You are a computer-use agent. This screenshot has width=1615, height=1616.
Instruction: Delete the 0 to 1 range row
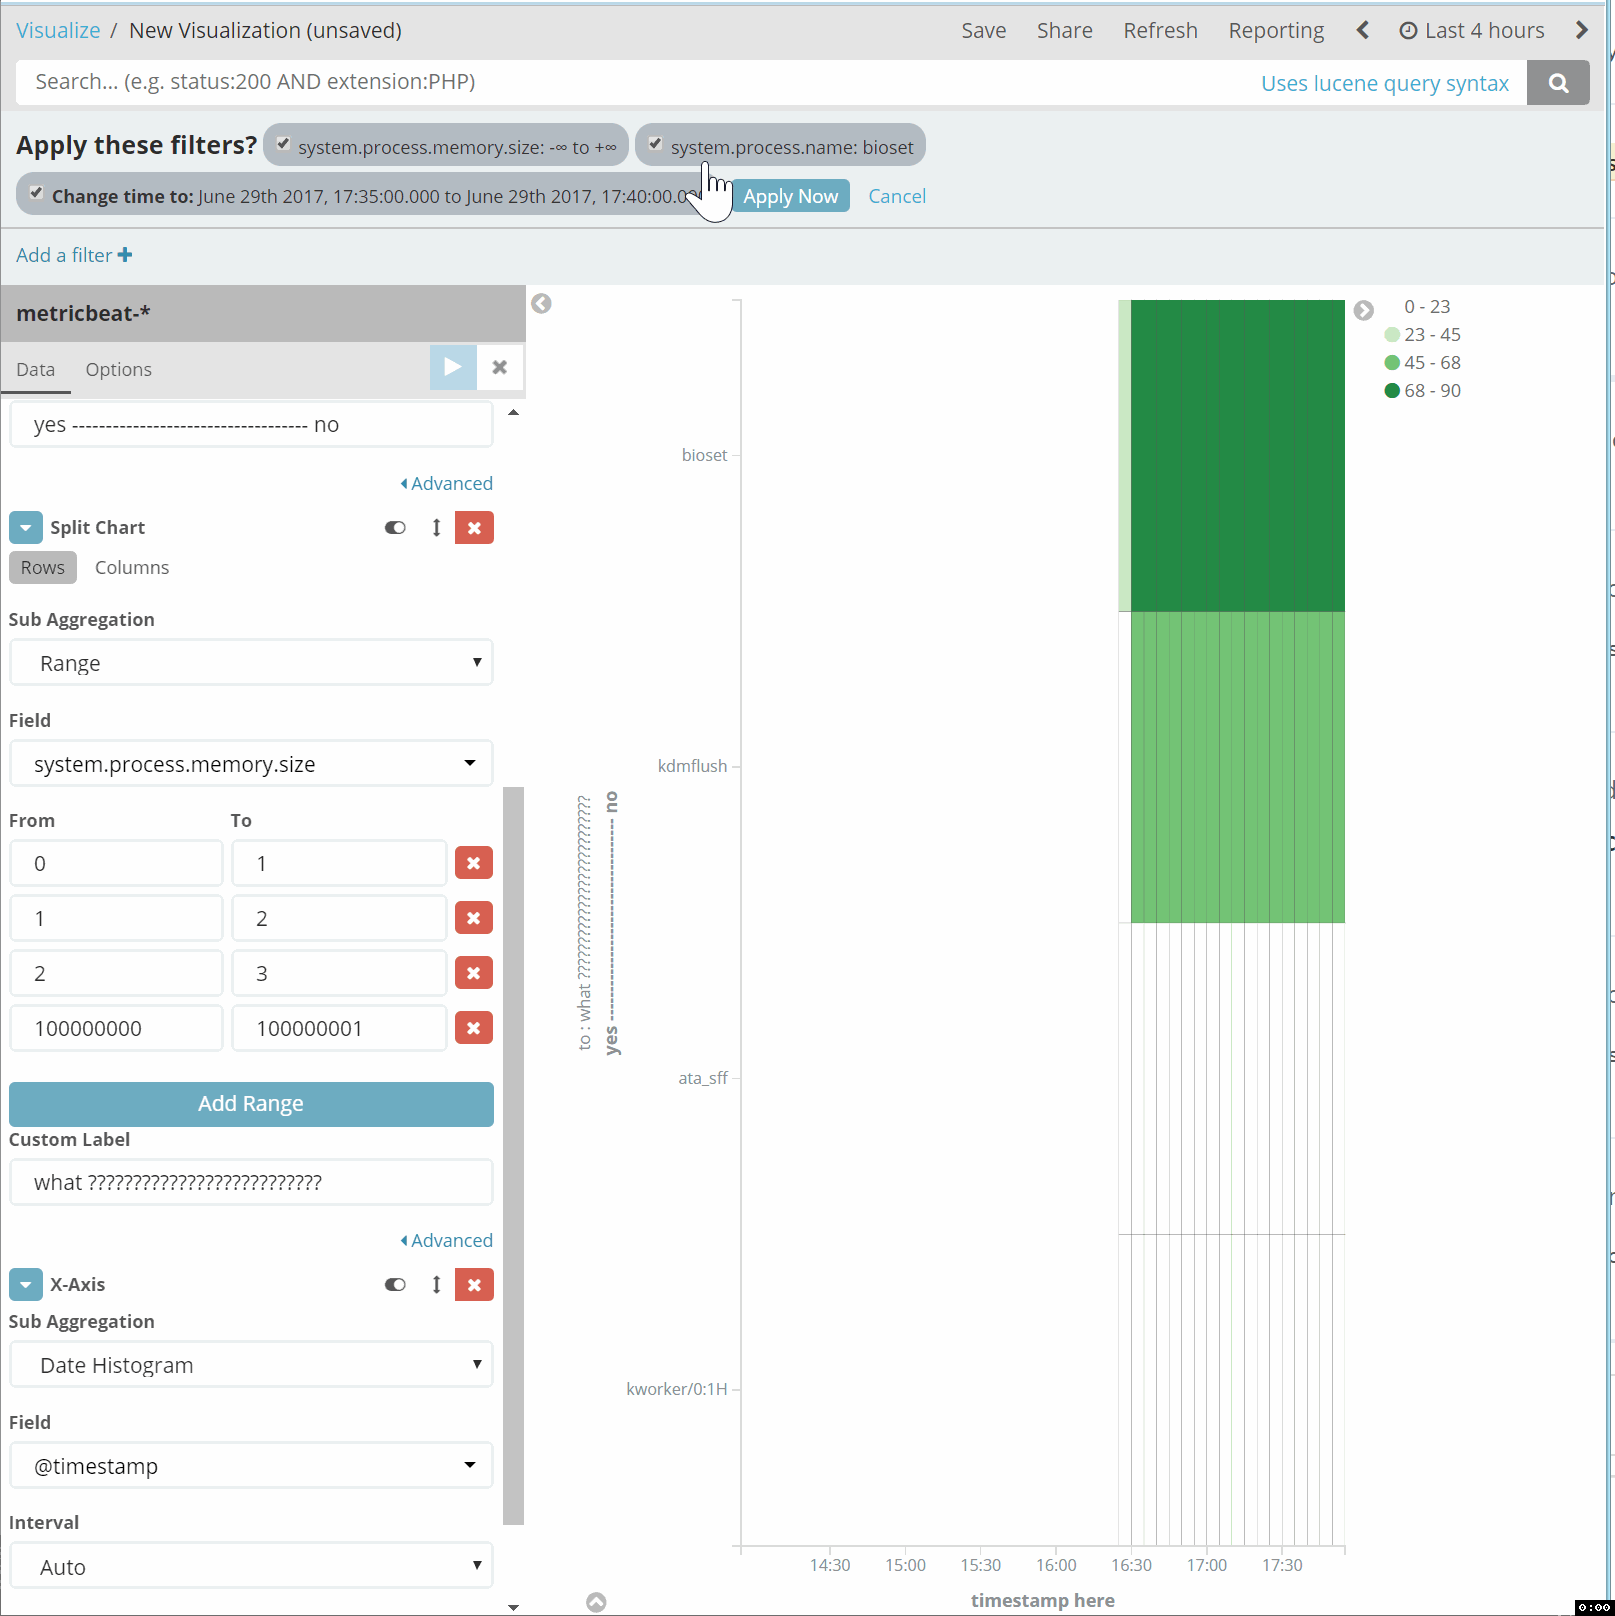coord(473,862)
